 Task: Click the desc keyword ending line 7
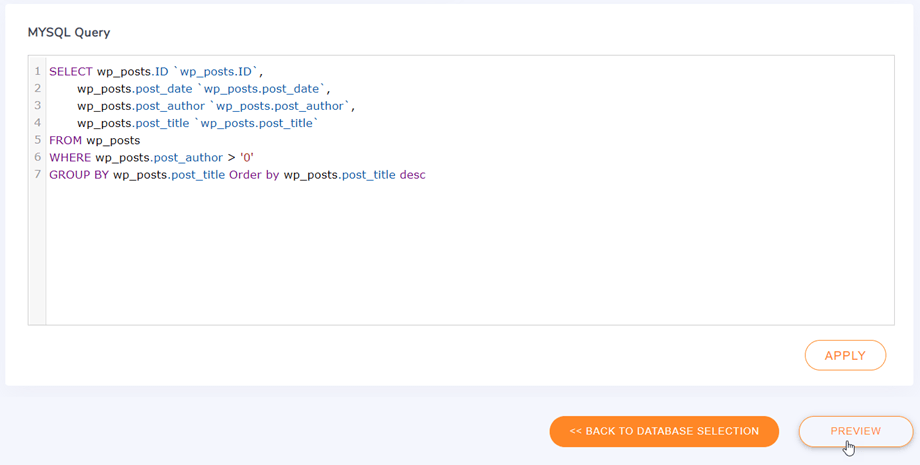click(x=412, y=175)
